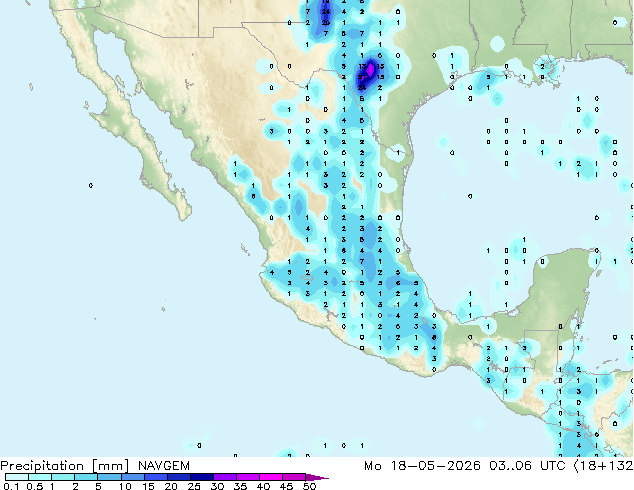This screenshot has width=634, height=490.
Task: Click the legend tick label '25'
Action: pyautogui.click(x=194, y=486)
